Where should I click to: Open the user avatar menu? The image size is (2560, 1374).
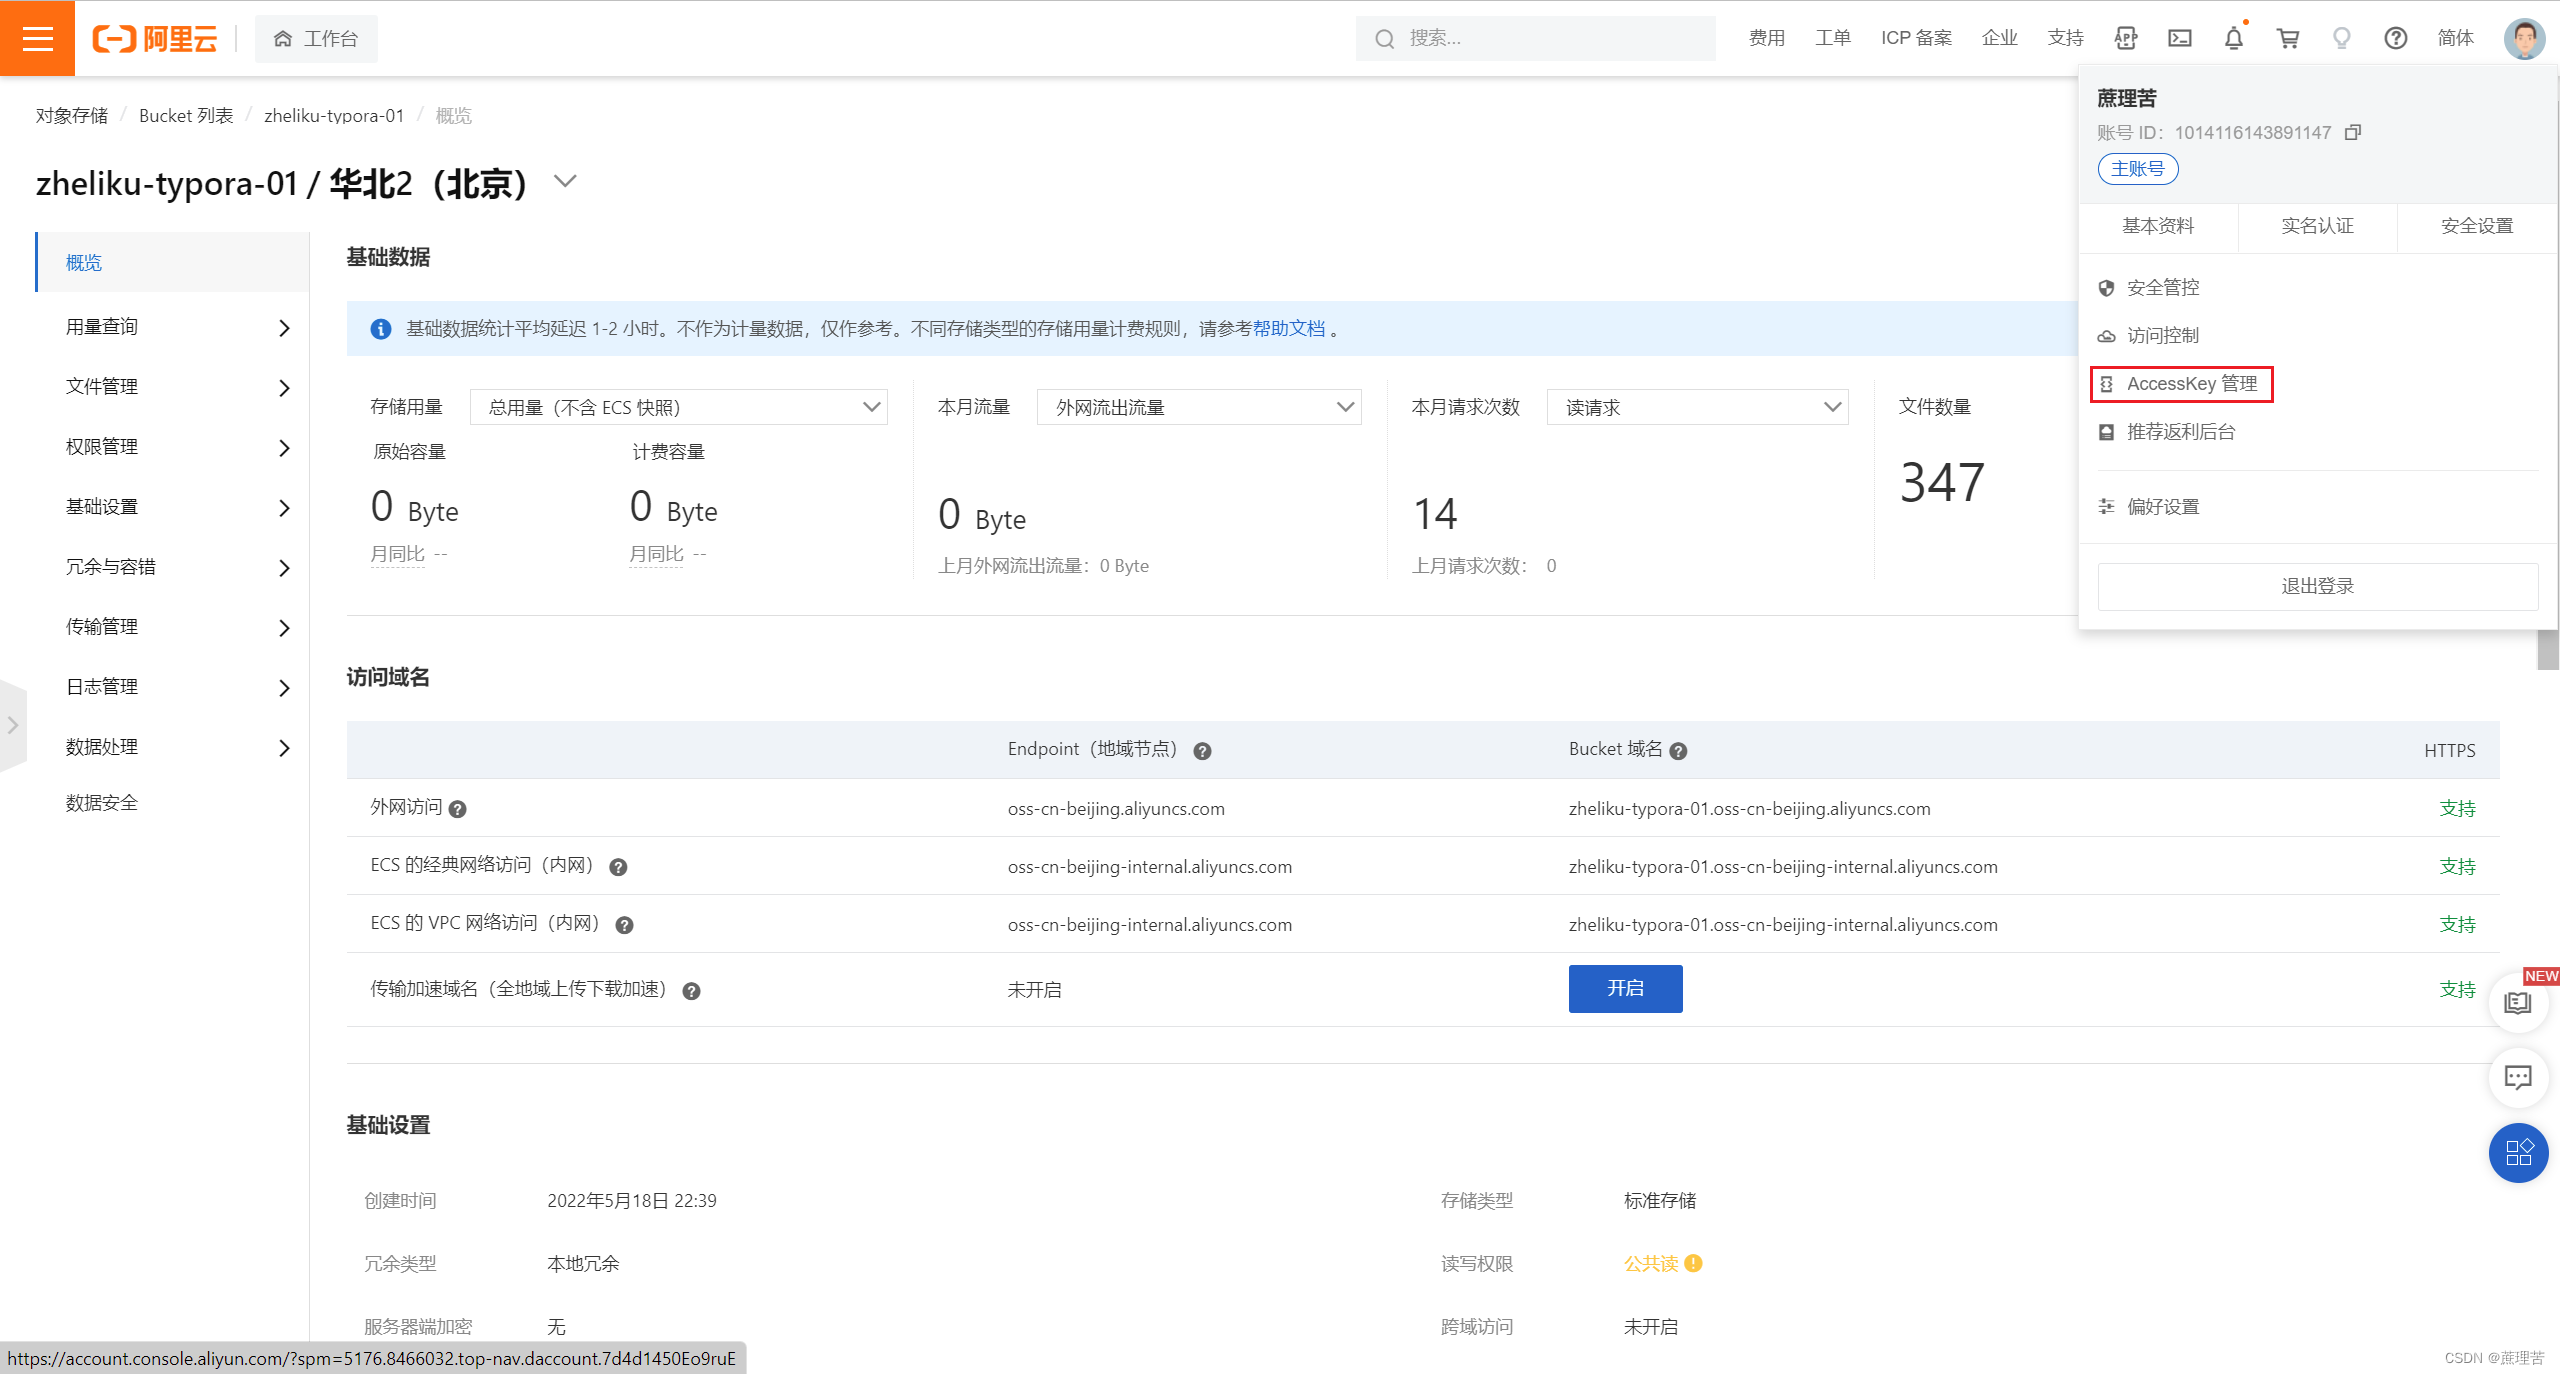point(2524,38)
